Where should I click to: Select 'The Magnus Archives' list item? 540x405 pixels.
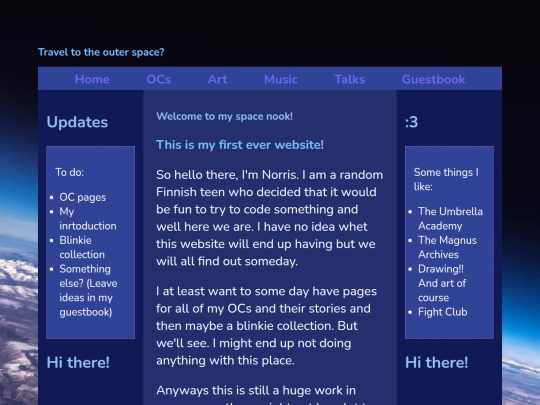tap(447, 247)
